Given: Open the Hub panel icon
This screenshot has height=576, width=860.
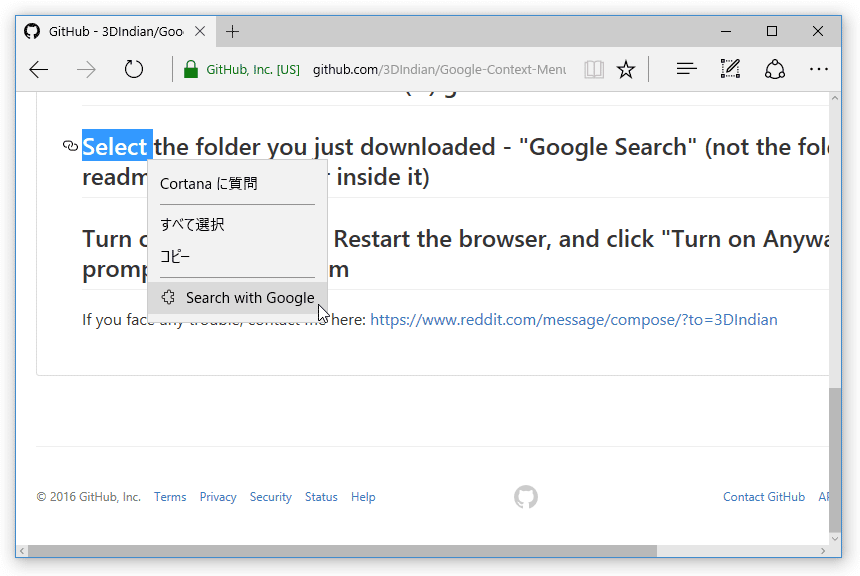Looking at the screenshot, I should tap(687, 69).
